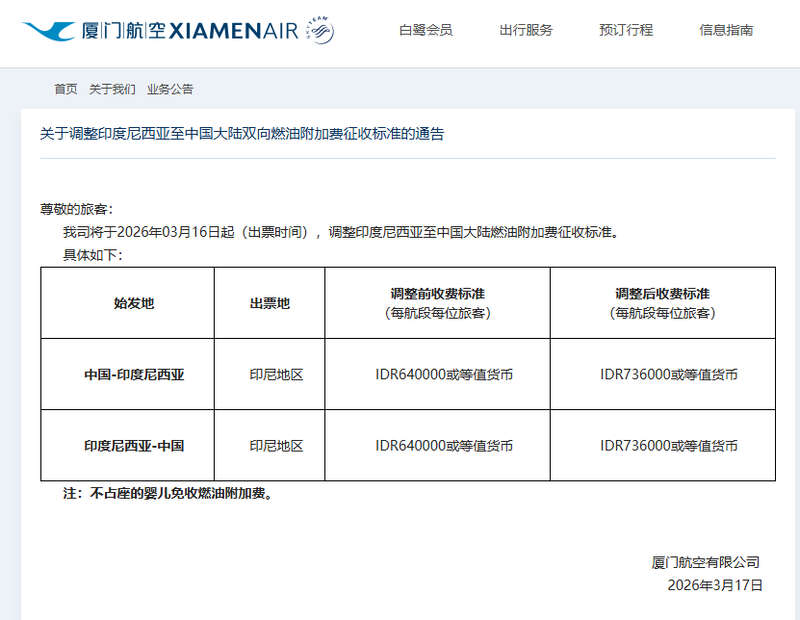Open the 信息指南 menu item

[726, 30]
